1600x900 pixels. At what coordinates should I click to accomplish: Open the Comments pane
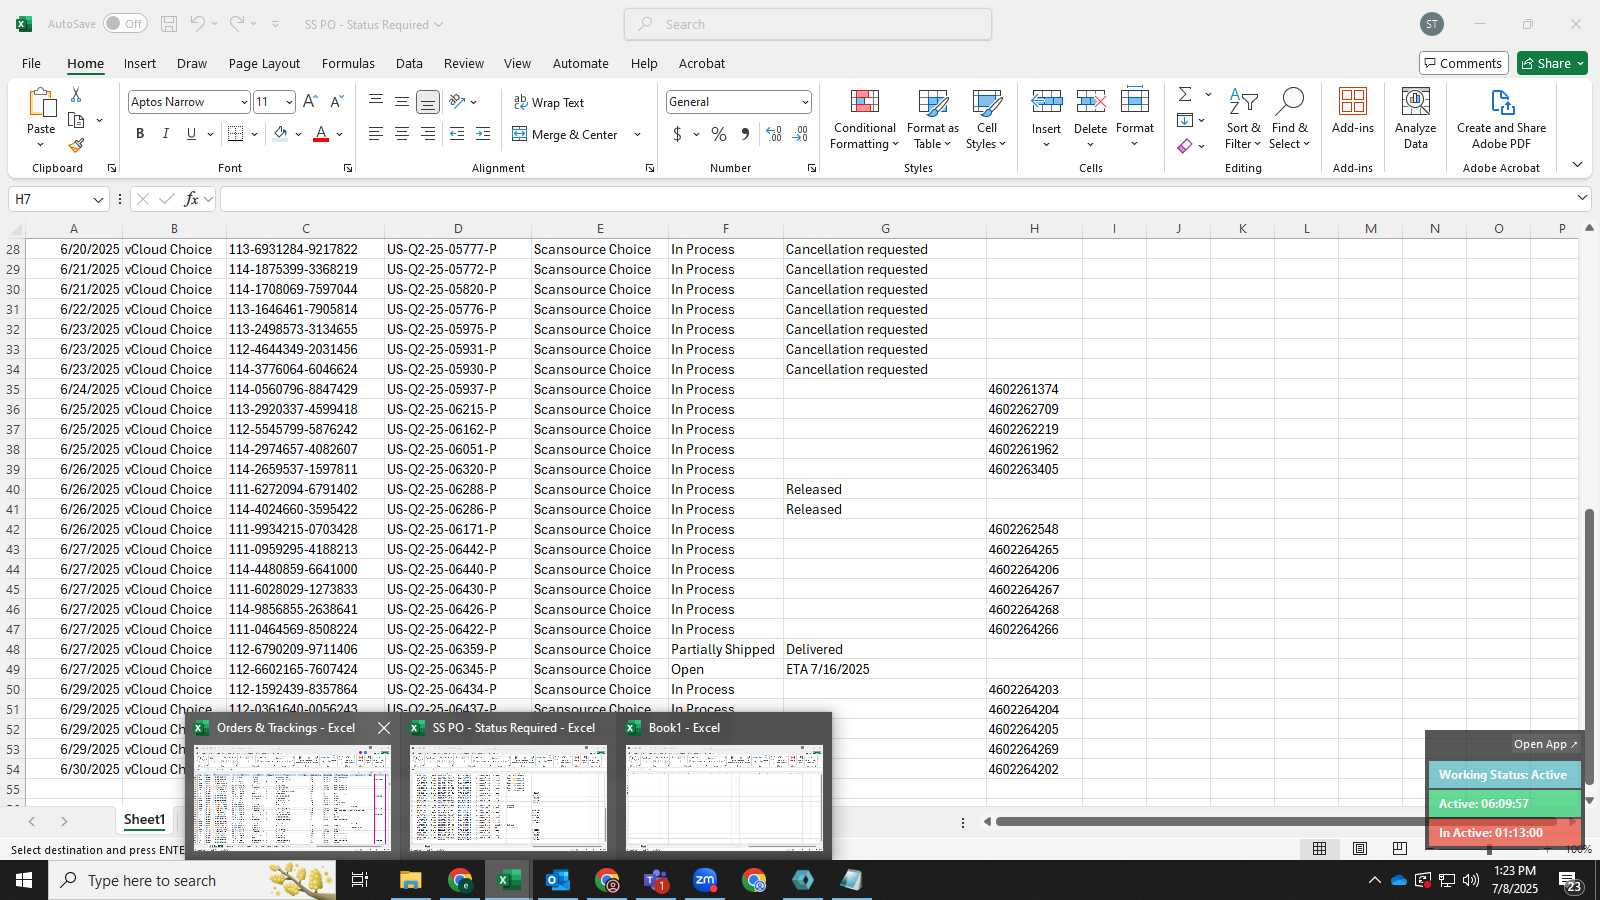click(x=1463, y=63)
